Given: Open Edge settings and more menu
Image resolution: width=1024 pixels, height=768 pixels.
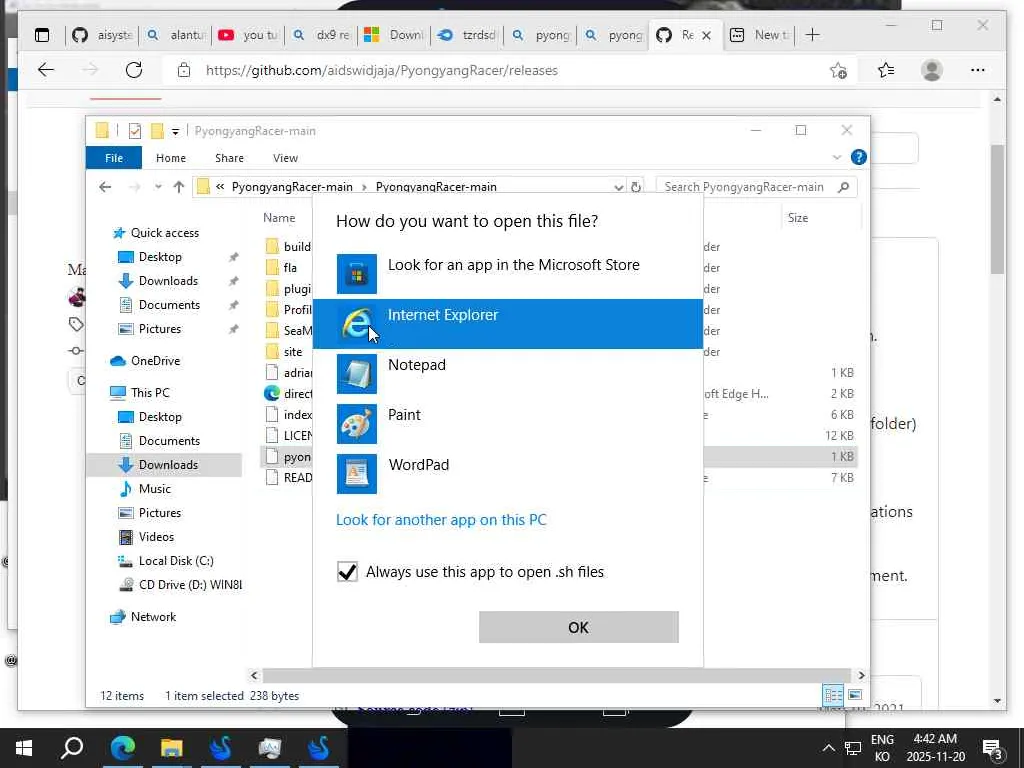Looking at the screenshot, I should click(978, 70).
